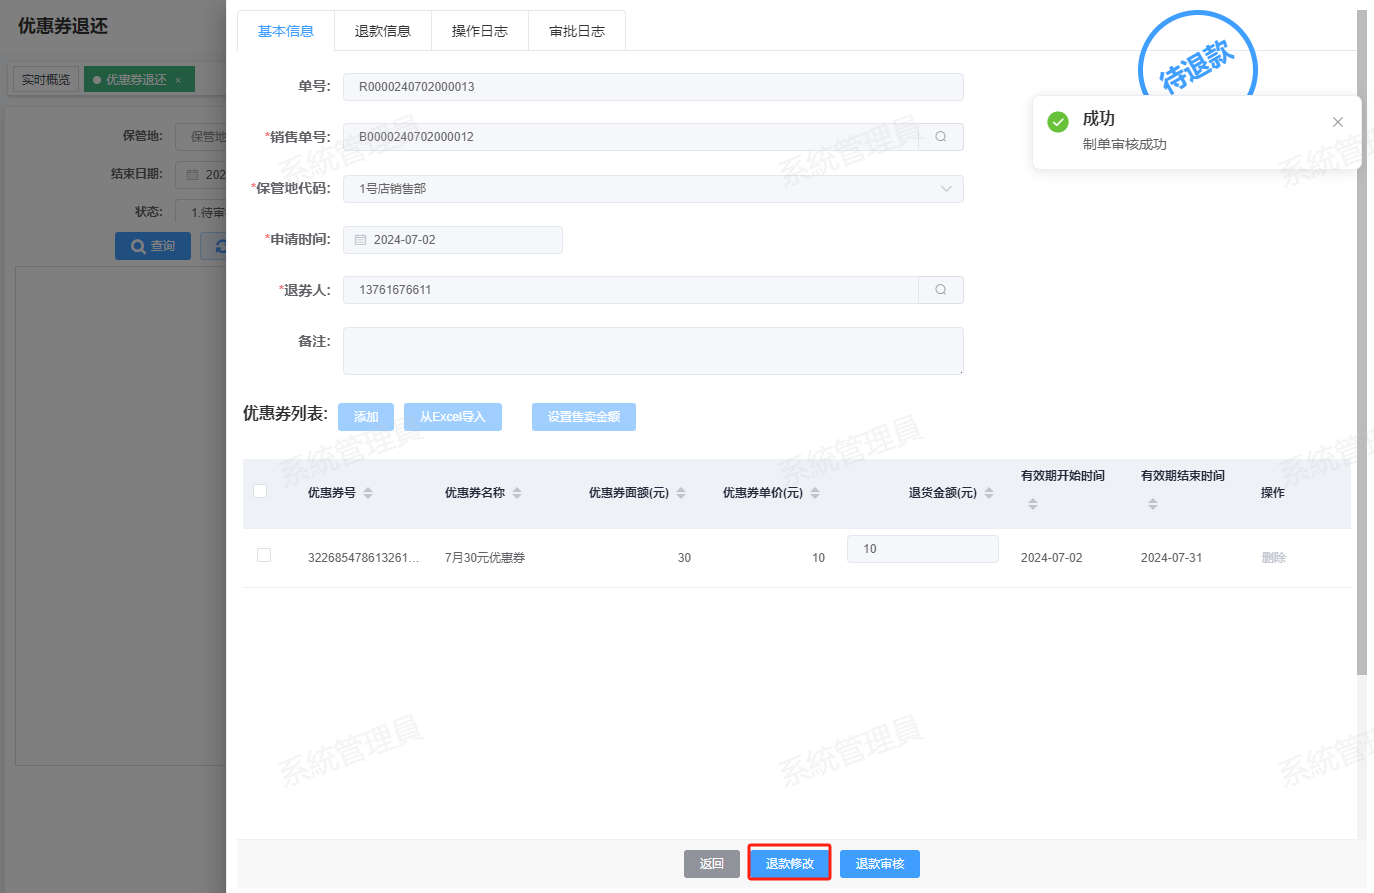Sort by 有效期结束时间 using its sort arrows
The height and width of the screenshot is (893, 1374).
coord(1153,504)
